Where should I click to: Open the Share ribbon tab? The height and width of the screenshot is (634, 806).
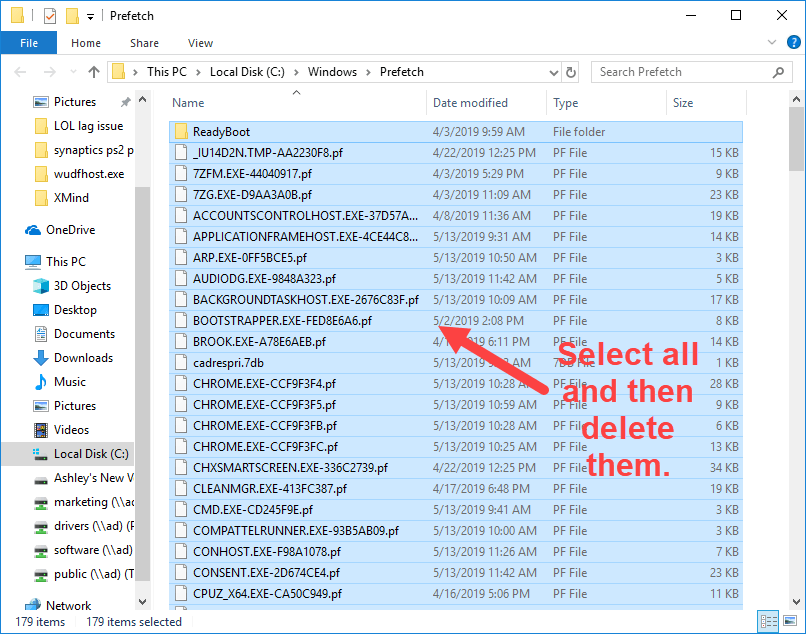[x=144, y=43]
